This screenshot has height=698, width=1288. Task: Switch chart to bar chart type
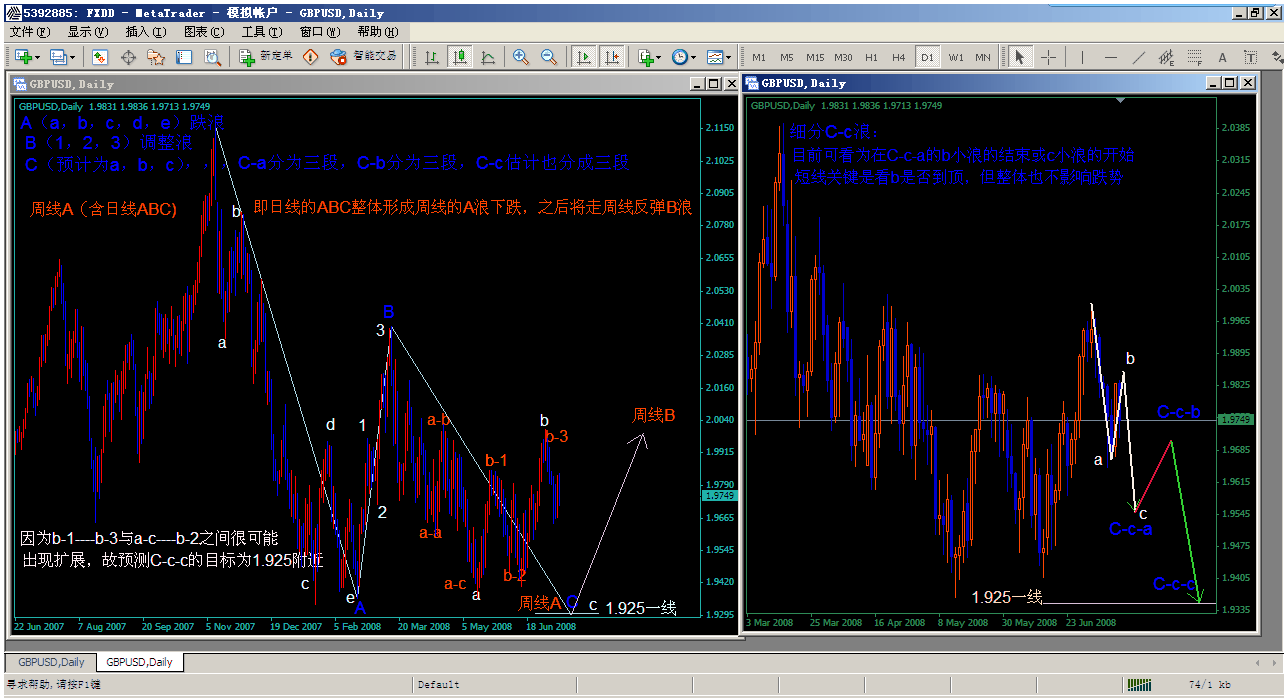431,57
